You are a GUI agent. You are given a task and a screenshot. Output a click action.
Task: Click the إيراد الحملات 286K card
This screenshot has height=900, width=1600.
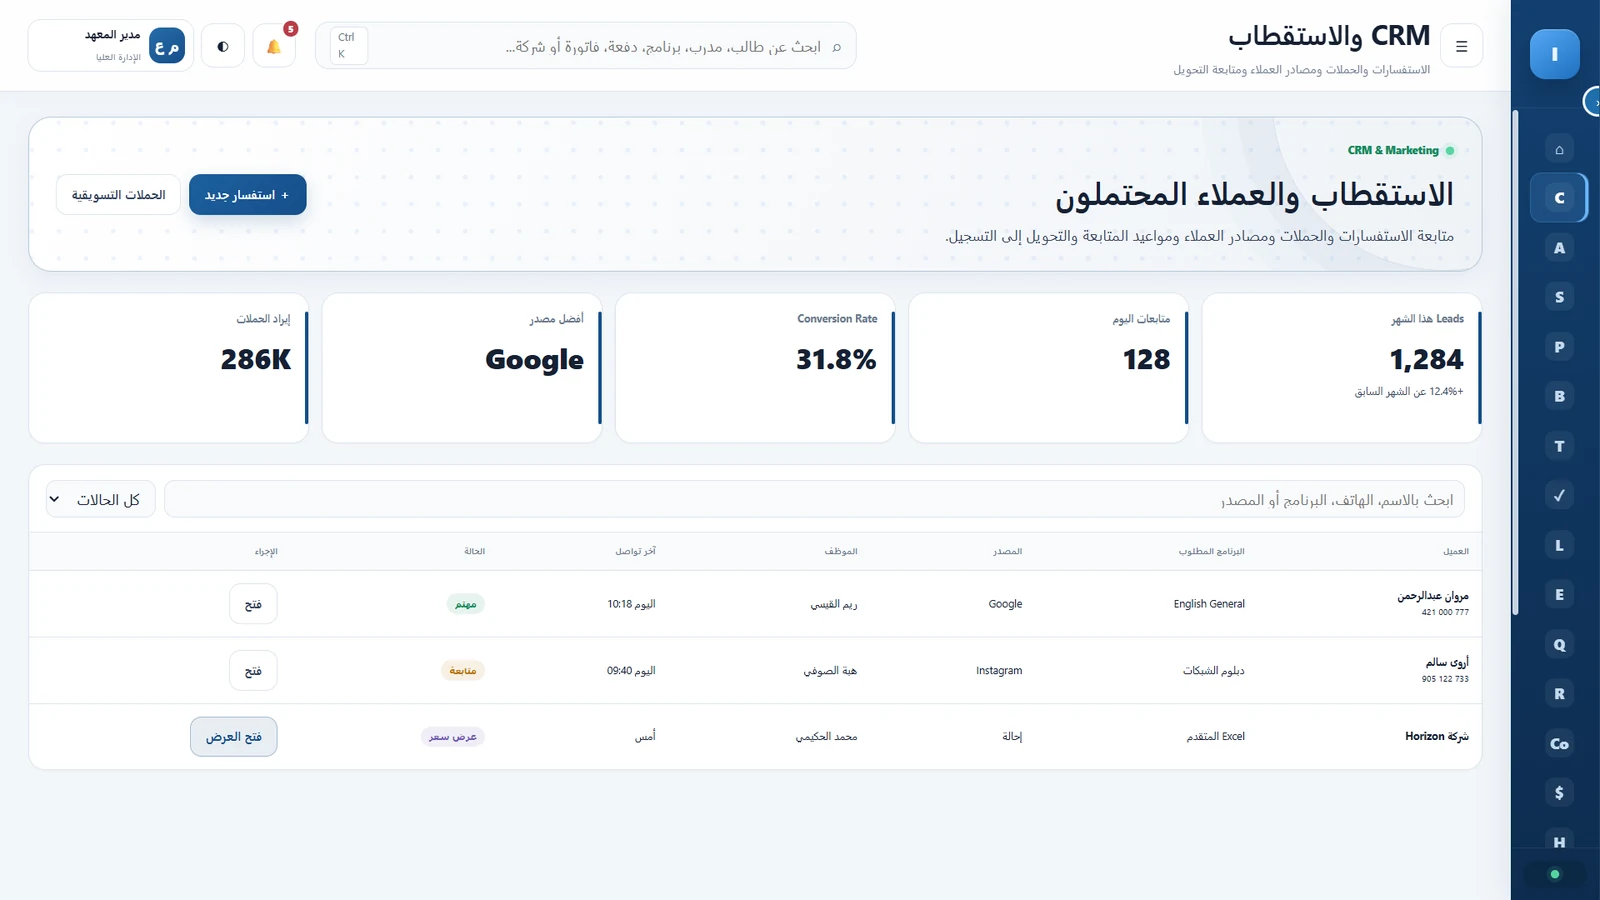click(x=169, y=368)
